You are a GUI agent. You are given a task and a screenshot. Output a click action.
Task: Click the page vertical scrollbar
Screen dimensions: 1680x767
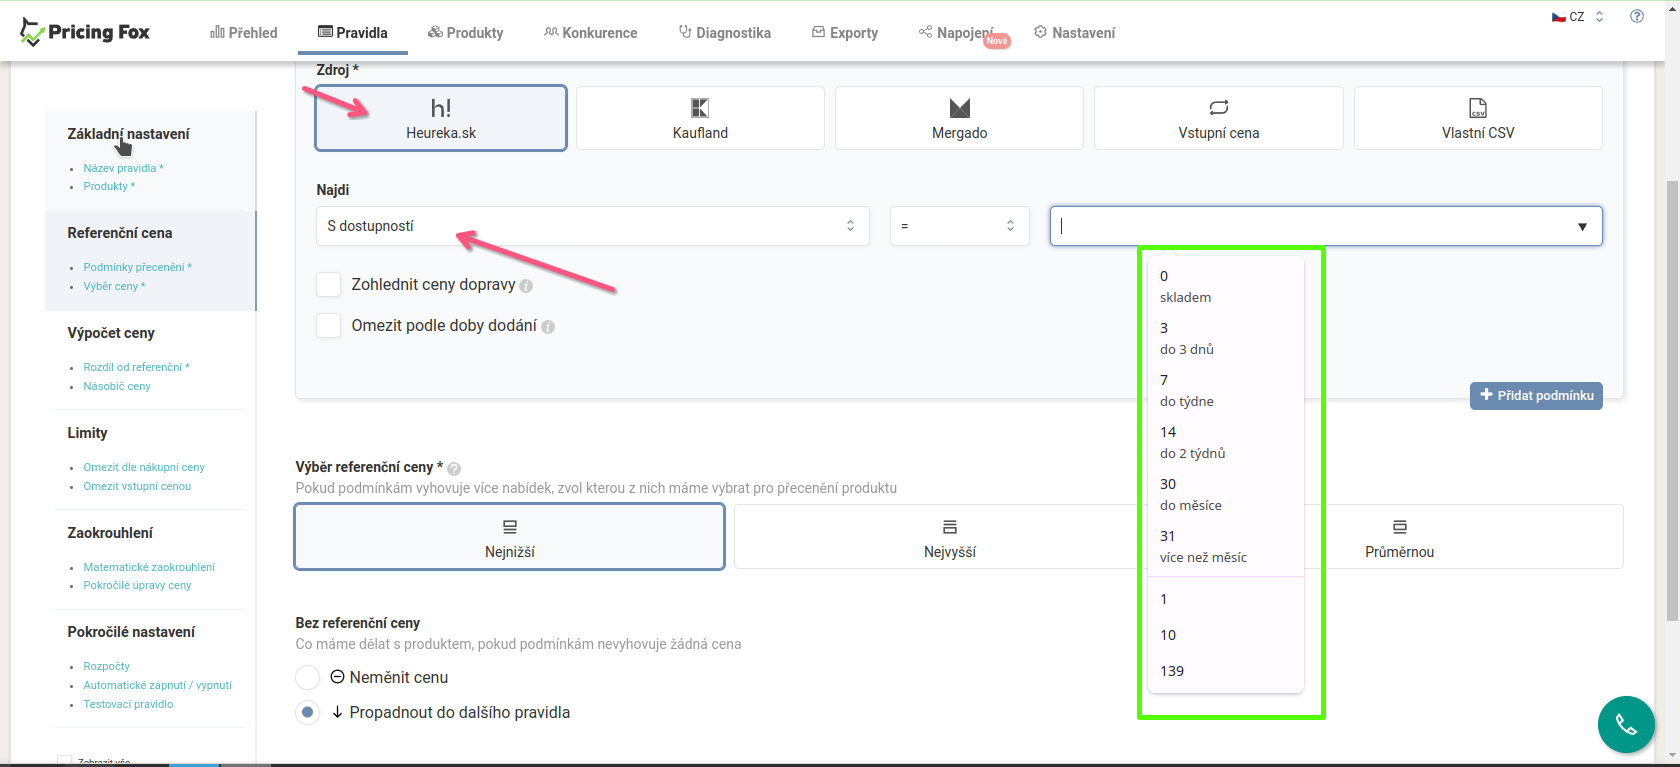tap(1672, 400)
